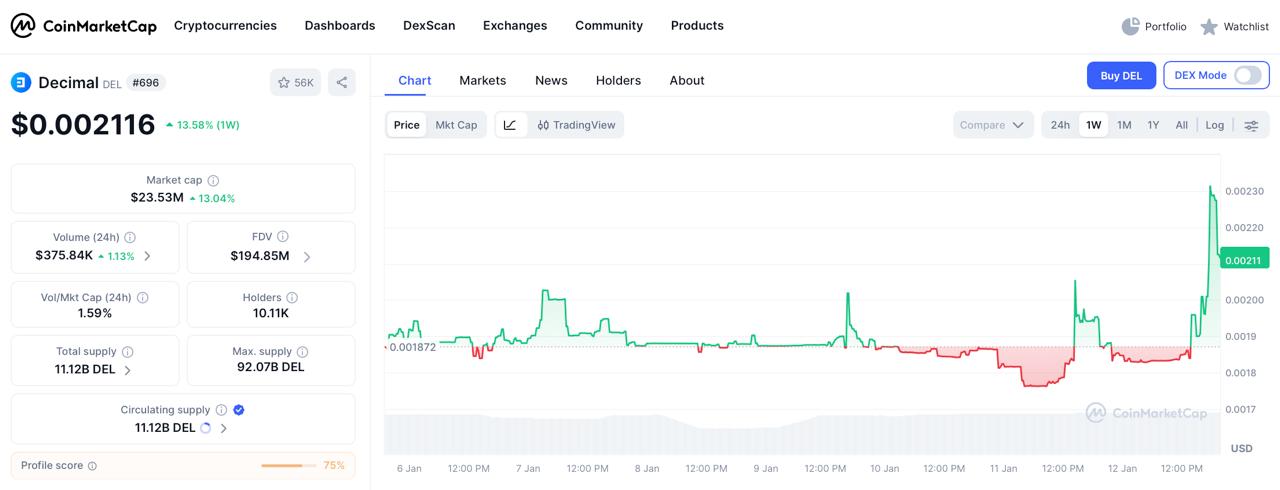Screen dimensions: 1280x490
Task: Select the 1M time range
Action: pos(1124,125)
